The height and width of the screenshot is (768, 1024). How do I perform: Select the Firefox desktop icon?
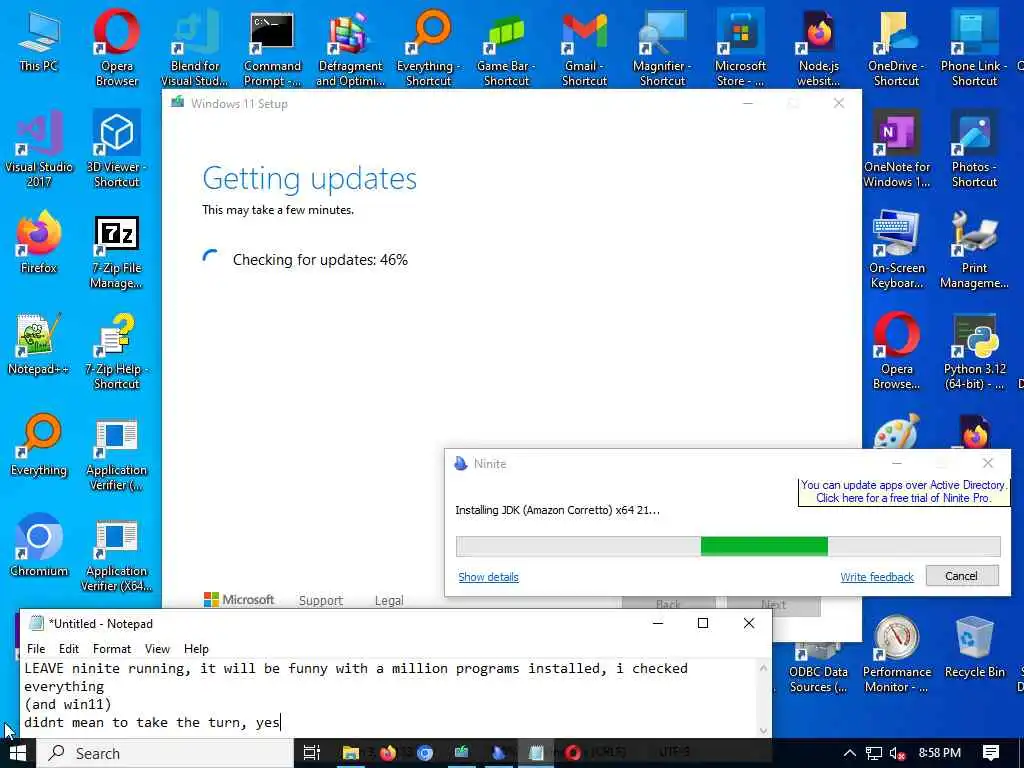click(39, 242)
